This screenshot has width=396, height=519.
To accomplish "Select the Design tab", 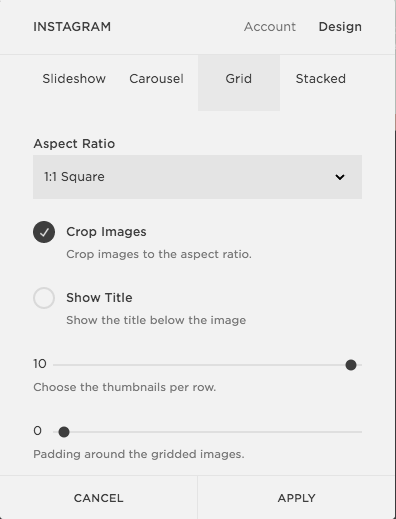I will click(x=340, y=27).
